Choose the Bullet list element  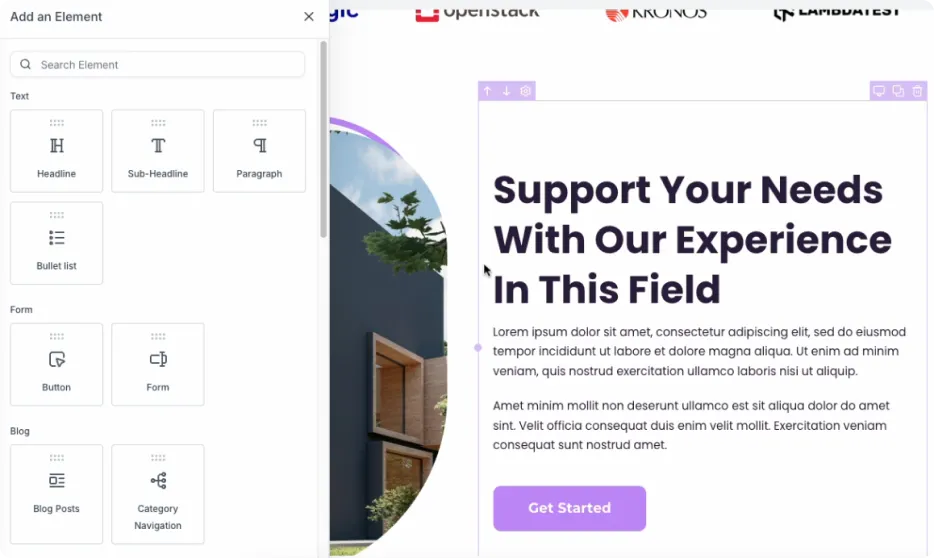[57, 243]
